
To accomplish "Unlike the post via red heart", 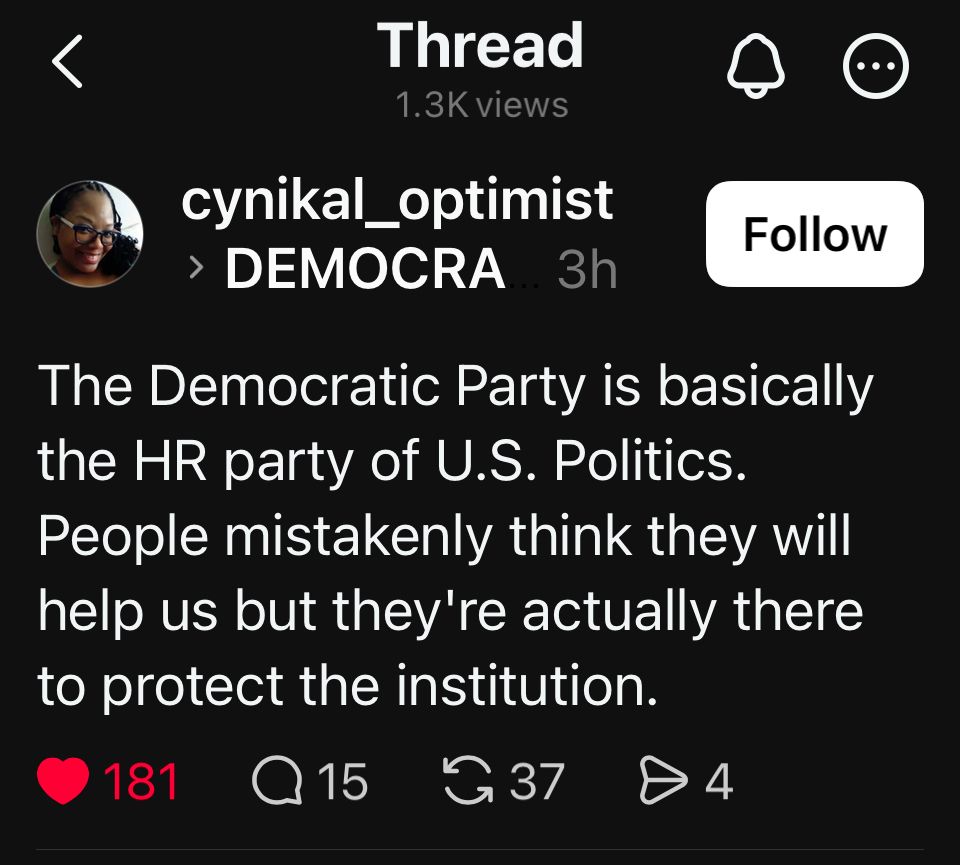I will pyautogui.click(x=64, y=781).
